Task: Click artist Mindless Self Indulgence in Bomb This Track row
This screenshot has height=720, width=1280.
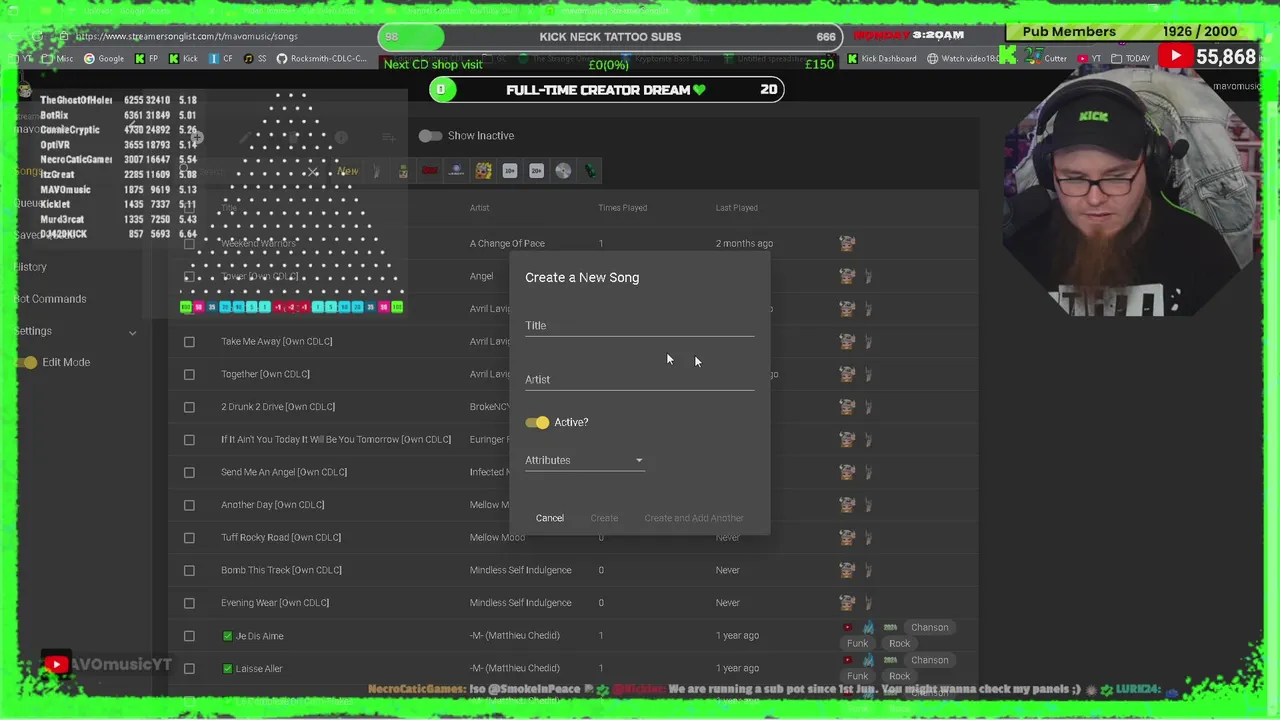Action: click(x=520, y=570)
